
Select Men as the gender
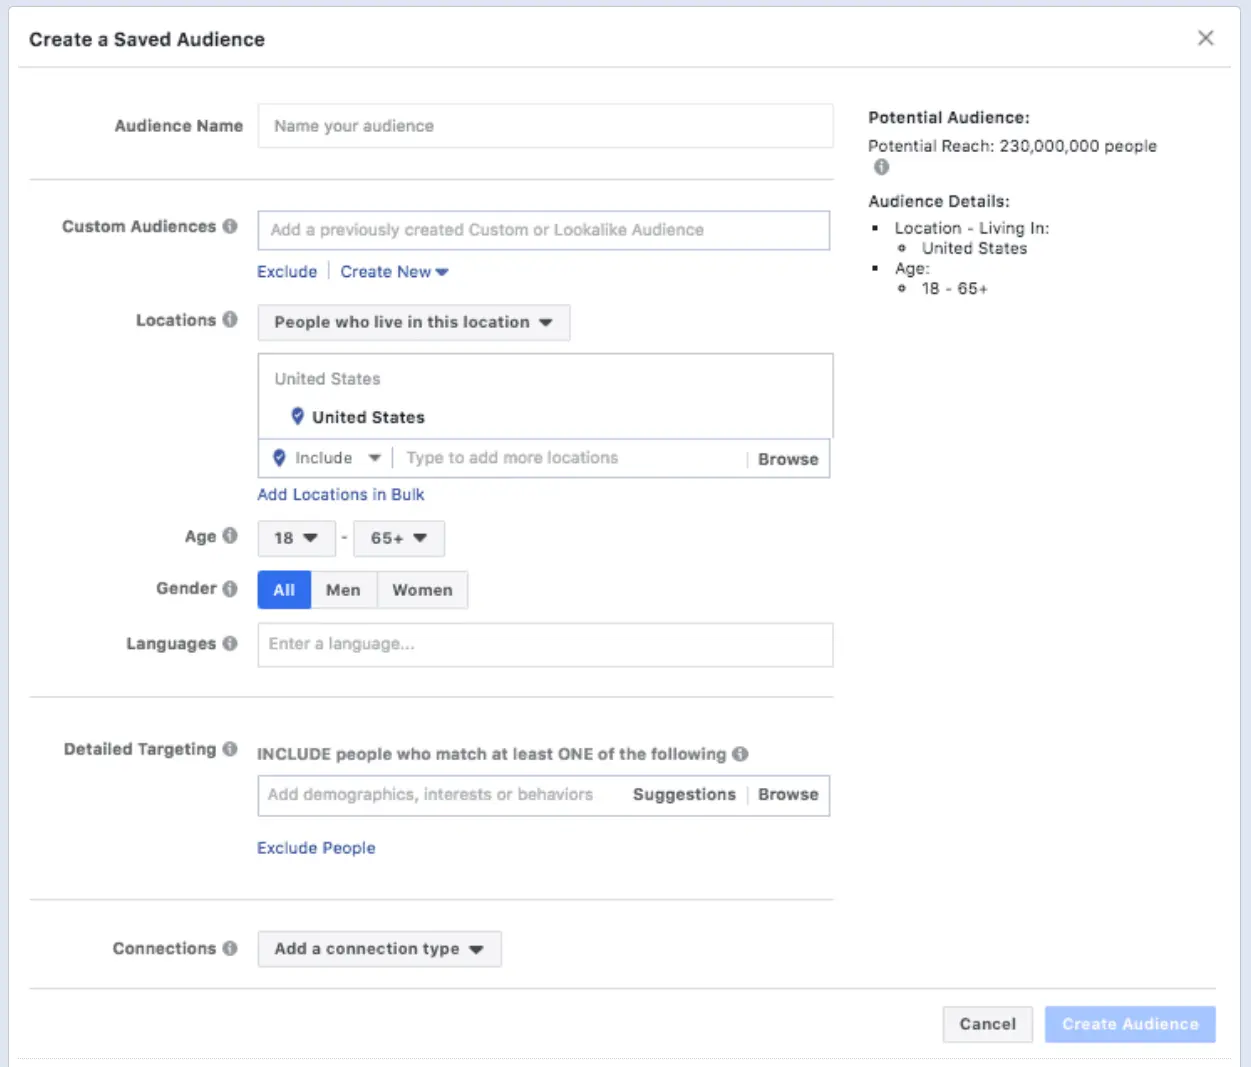[x=343, y=590]
